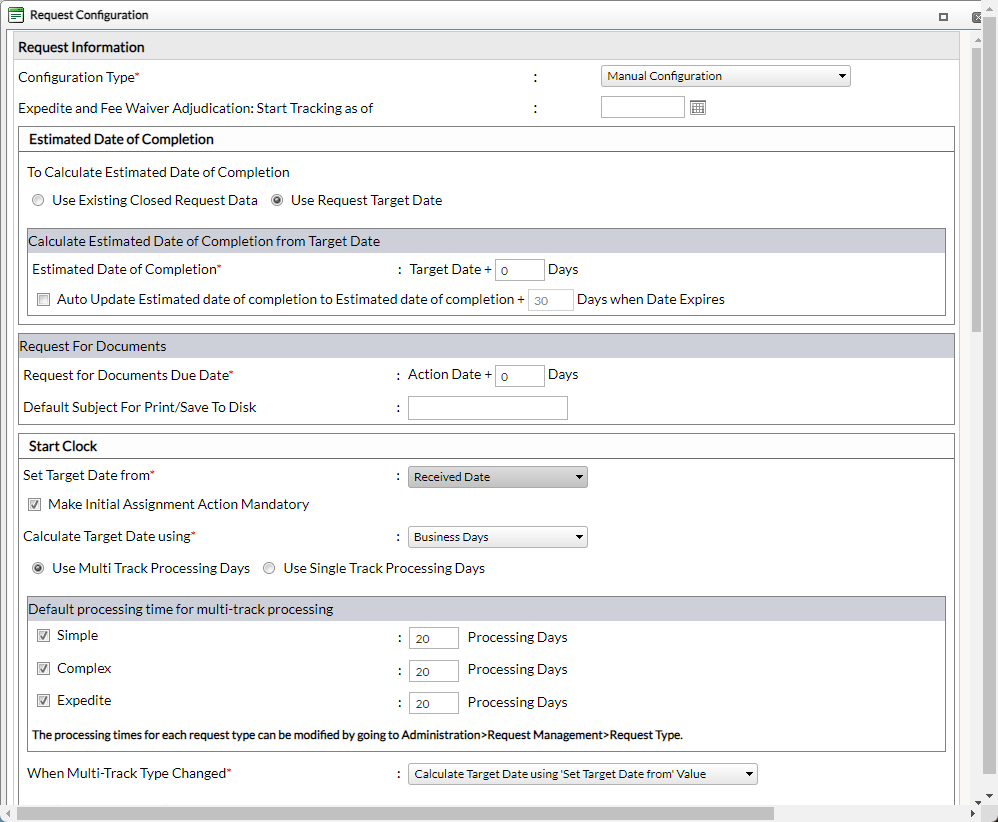The height and width of the screenshot is (822, 998).
Task: Click the Simple Processing Days field
Action: click(433, 638)
